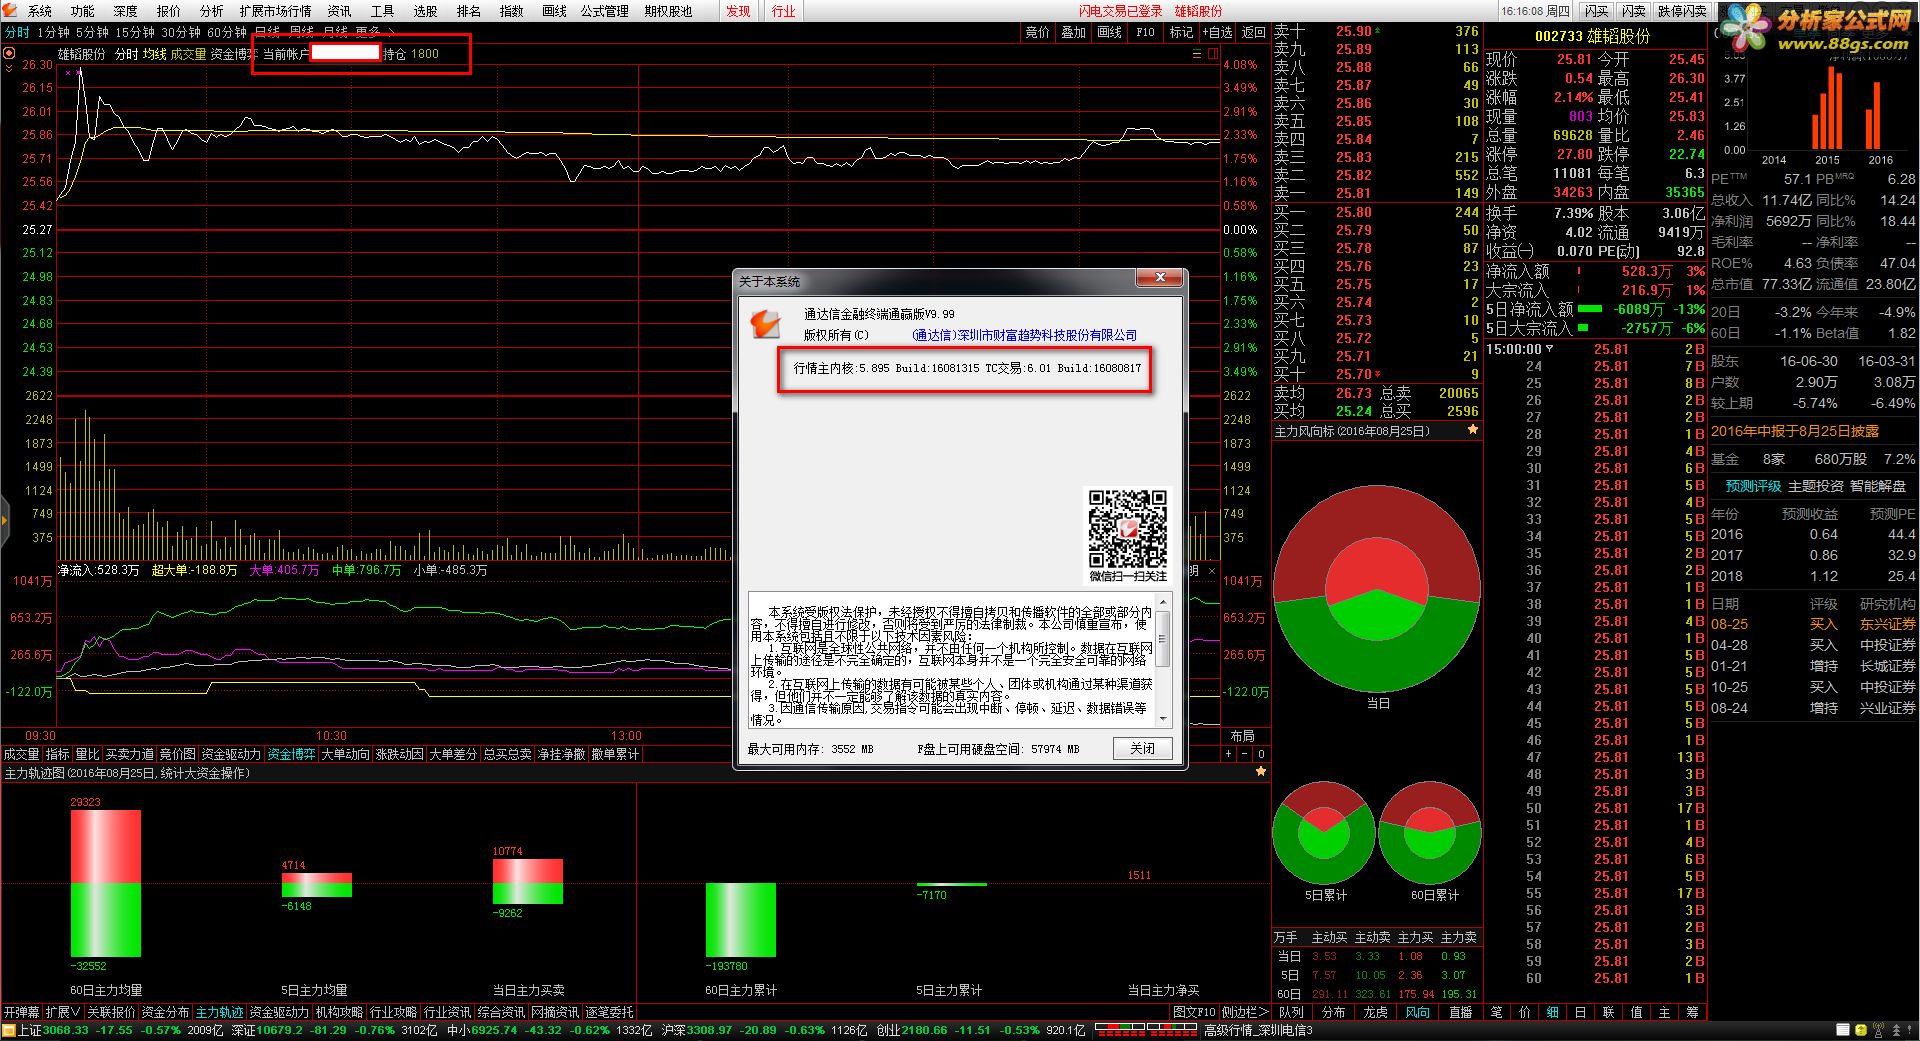Toggle the 成交量 indicator on the chart header
Image resolution: width=1920 pixels, height=1041 pixels.
pos(188,54)
